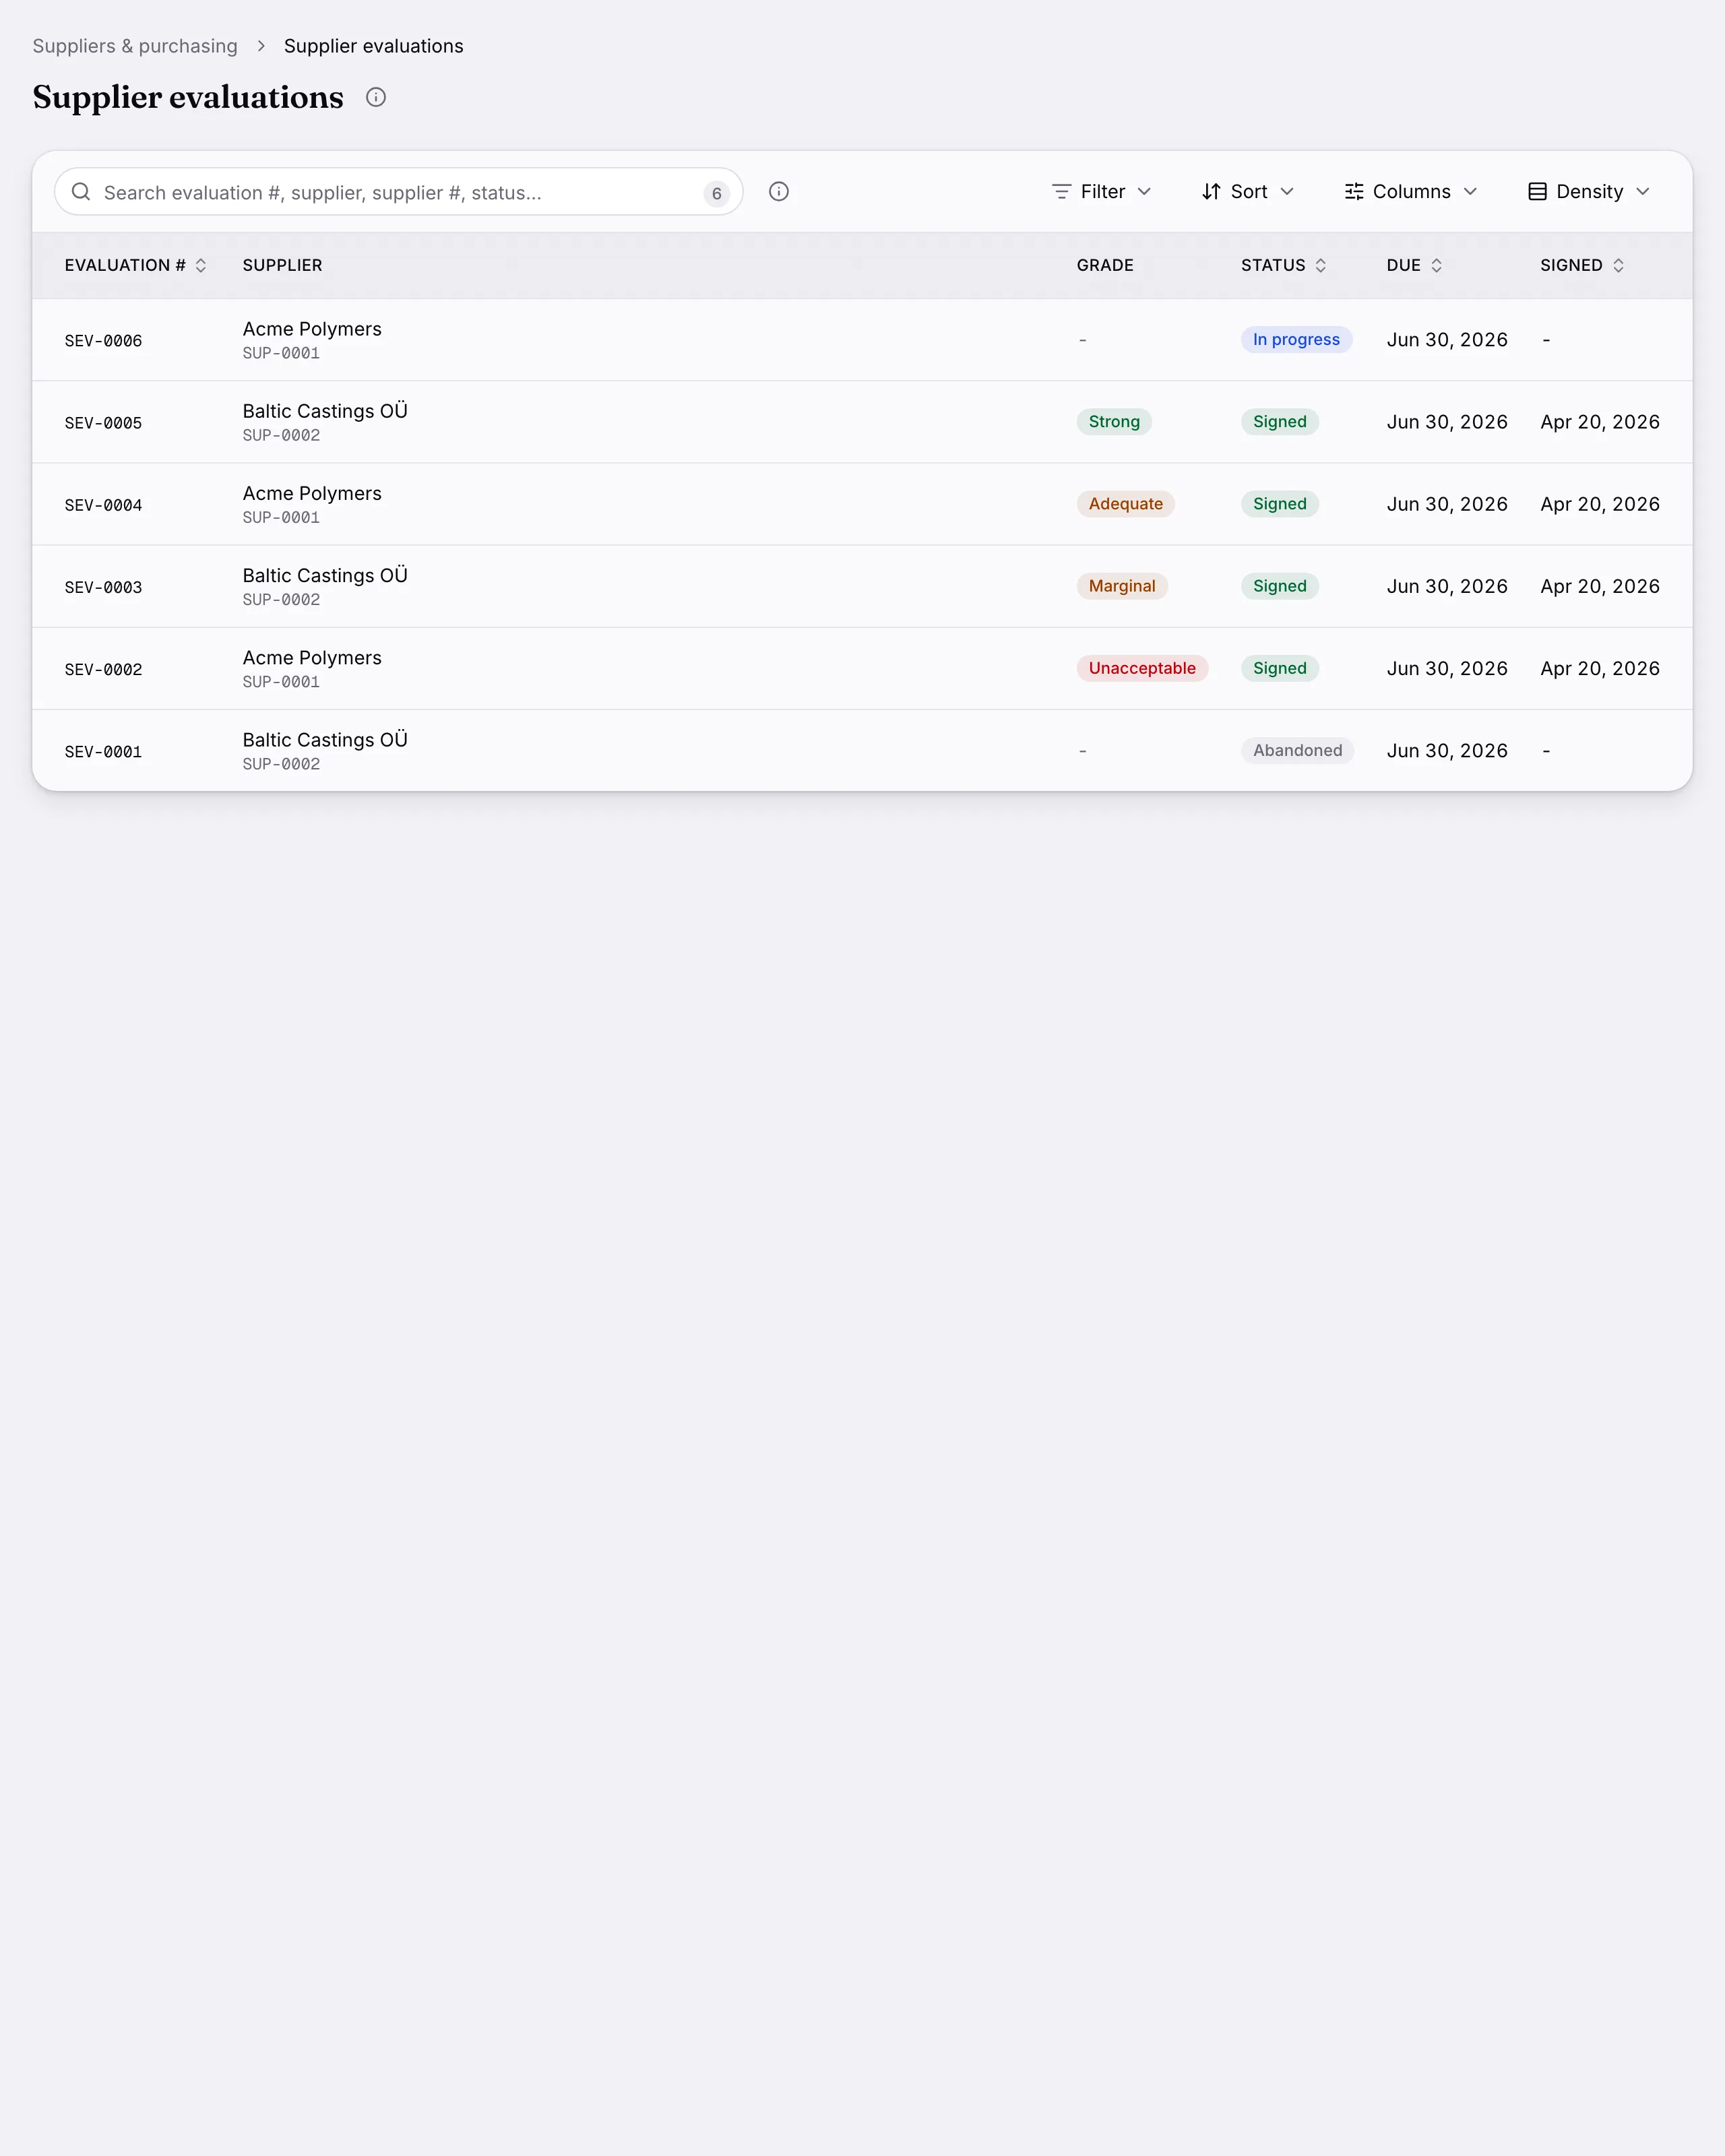Viewport: 1725px width, 2156px height.
Task: Click Signed status in SEV-0004 row
Action: coord(1280,503)
